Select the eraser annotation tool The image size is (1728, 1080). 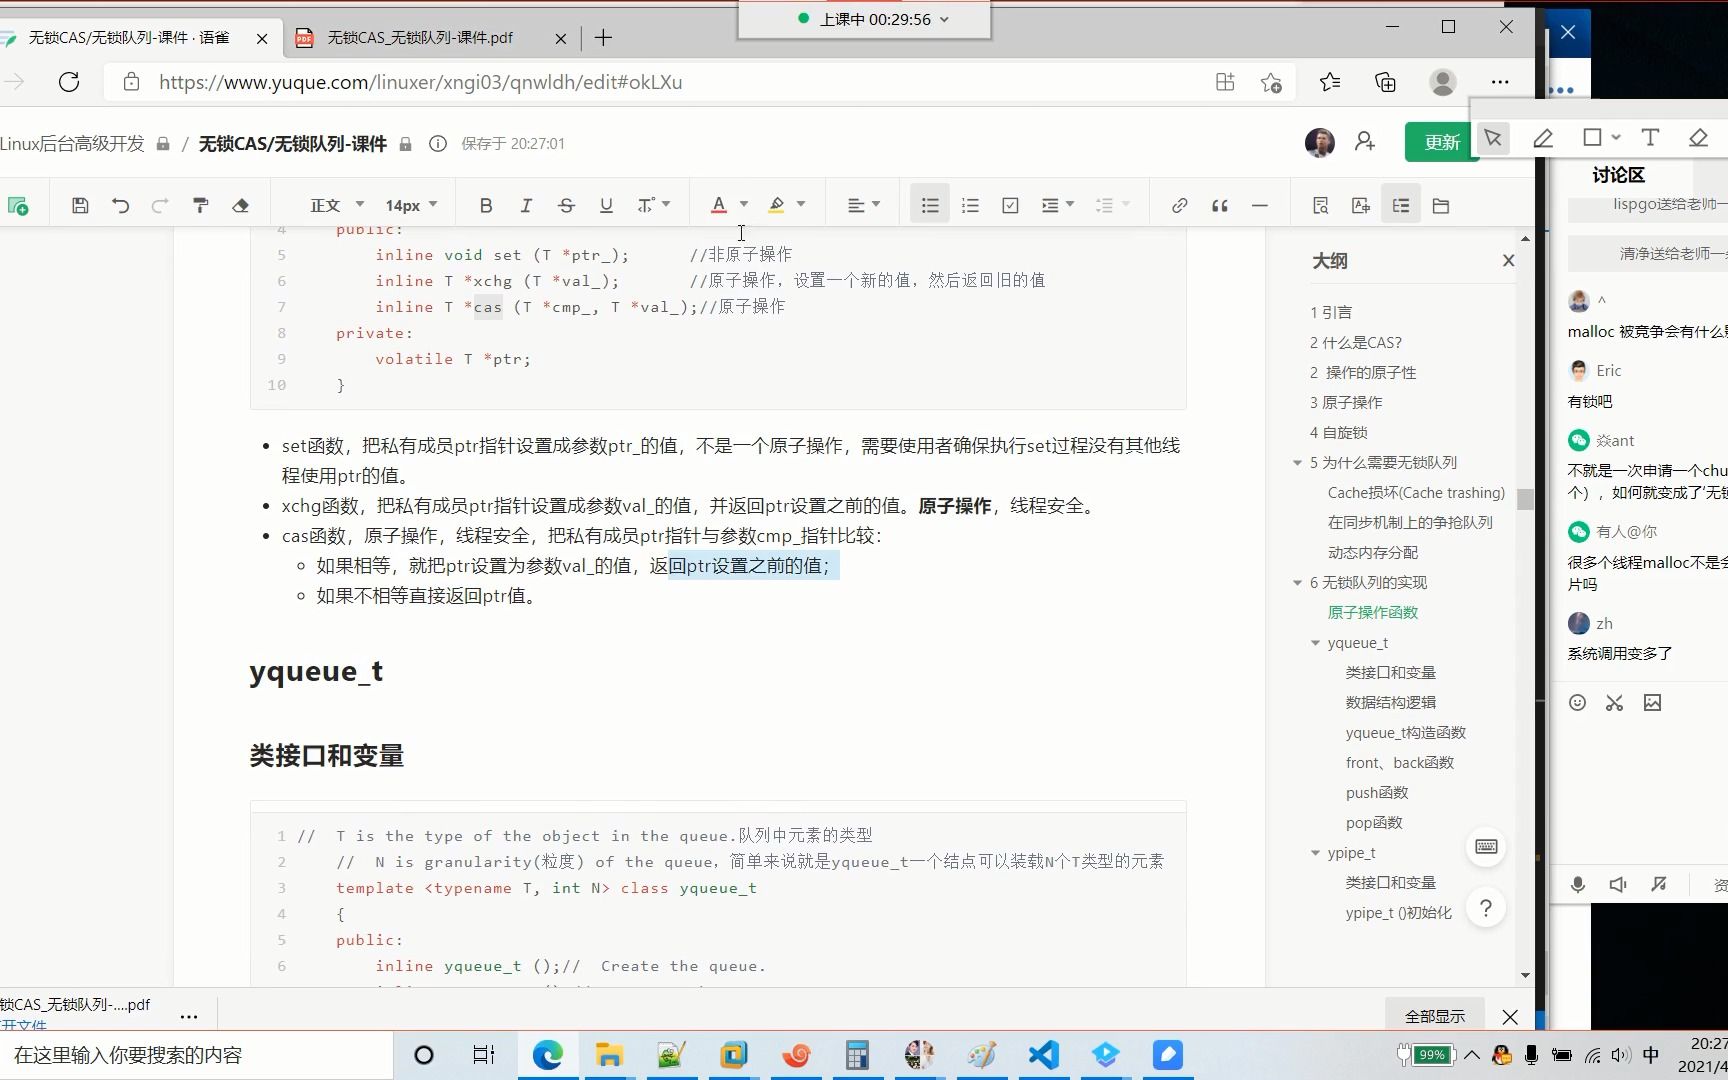click(x=1697, y=139)
